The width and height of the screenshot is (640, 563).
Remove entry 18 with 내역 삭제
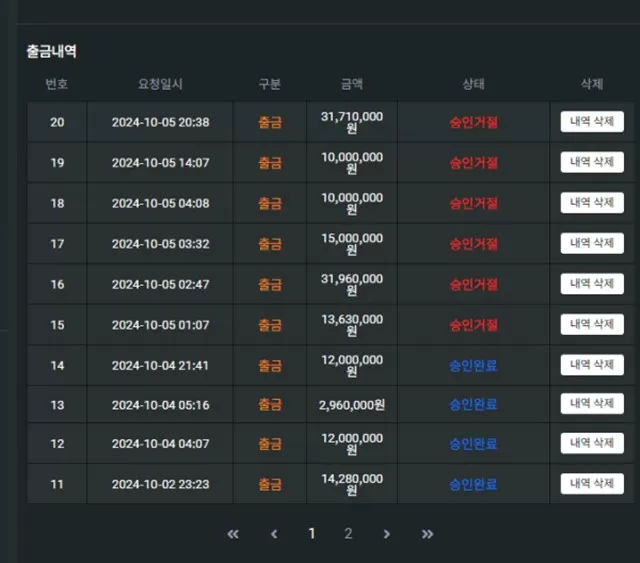[x=592, y=203]
